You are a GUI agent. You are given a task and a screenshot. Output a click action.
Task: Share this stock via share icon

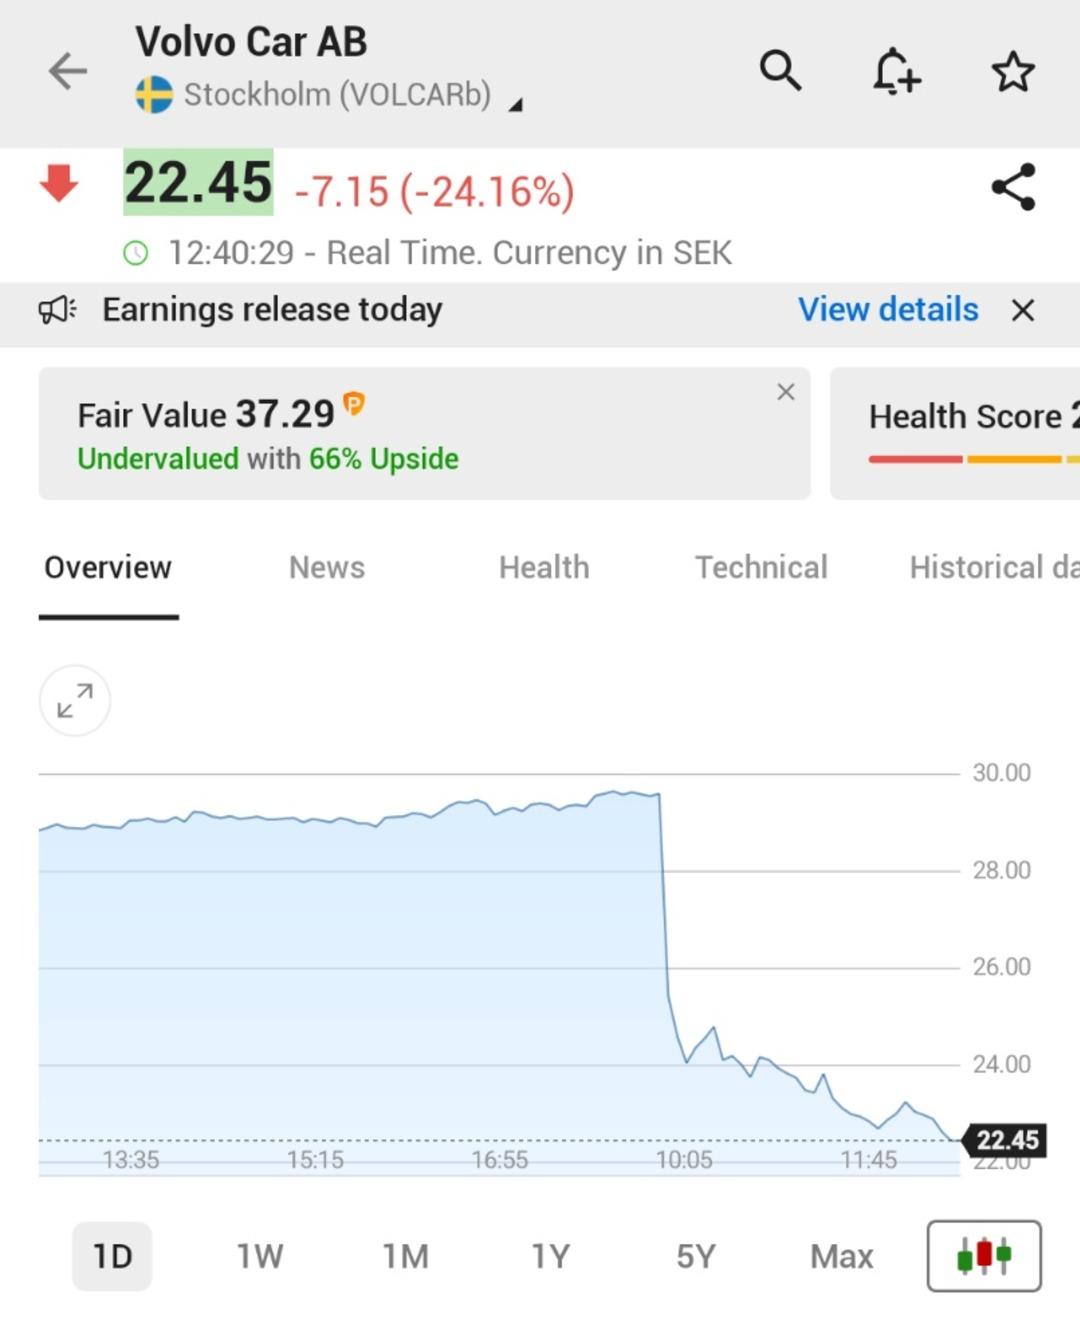click(x=1013, y=187)
